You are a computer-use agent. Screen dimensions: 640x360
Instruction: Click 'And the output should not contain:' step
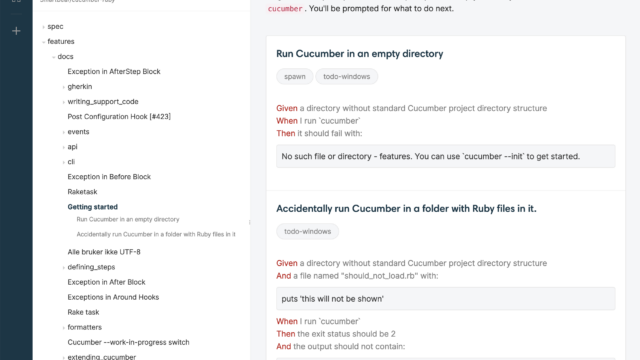pyautogui.click(x=341, y=347)
